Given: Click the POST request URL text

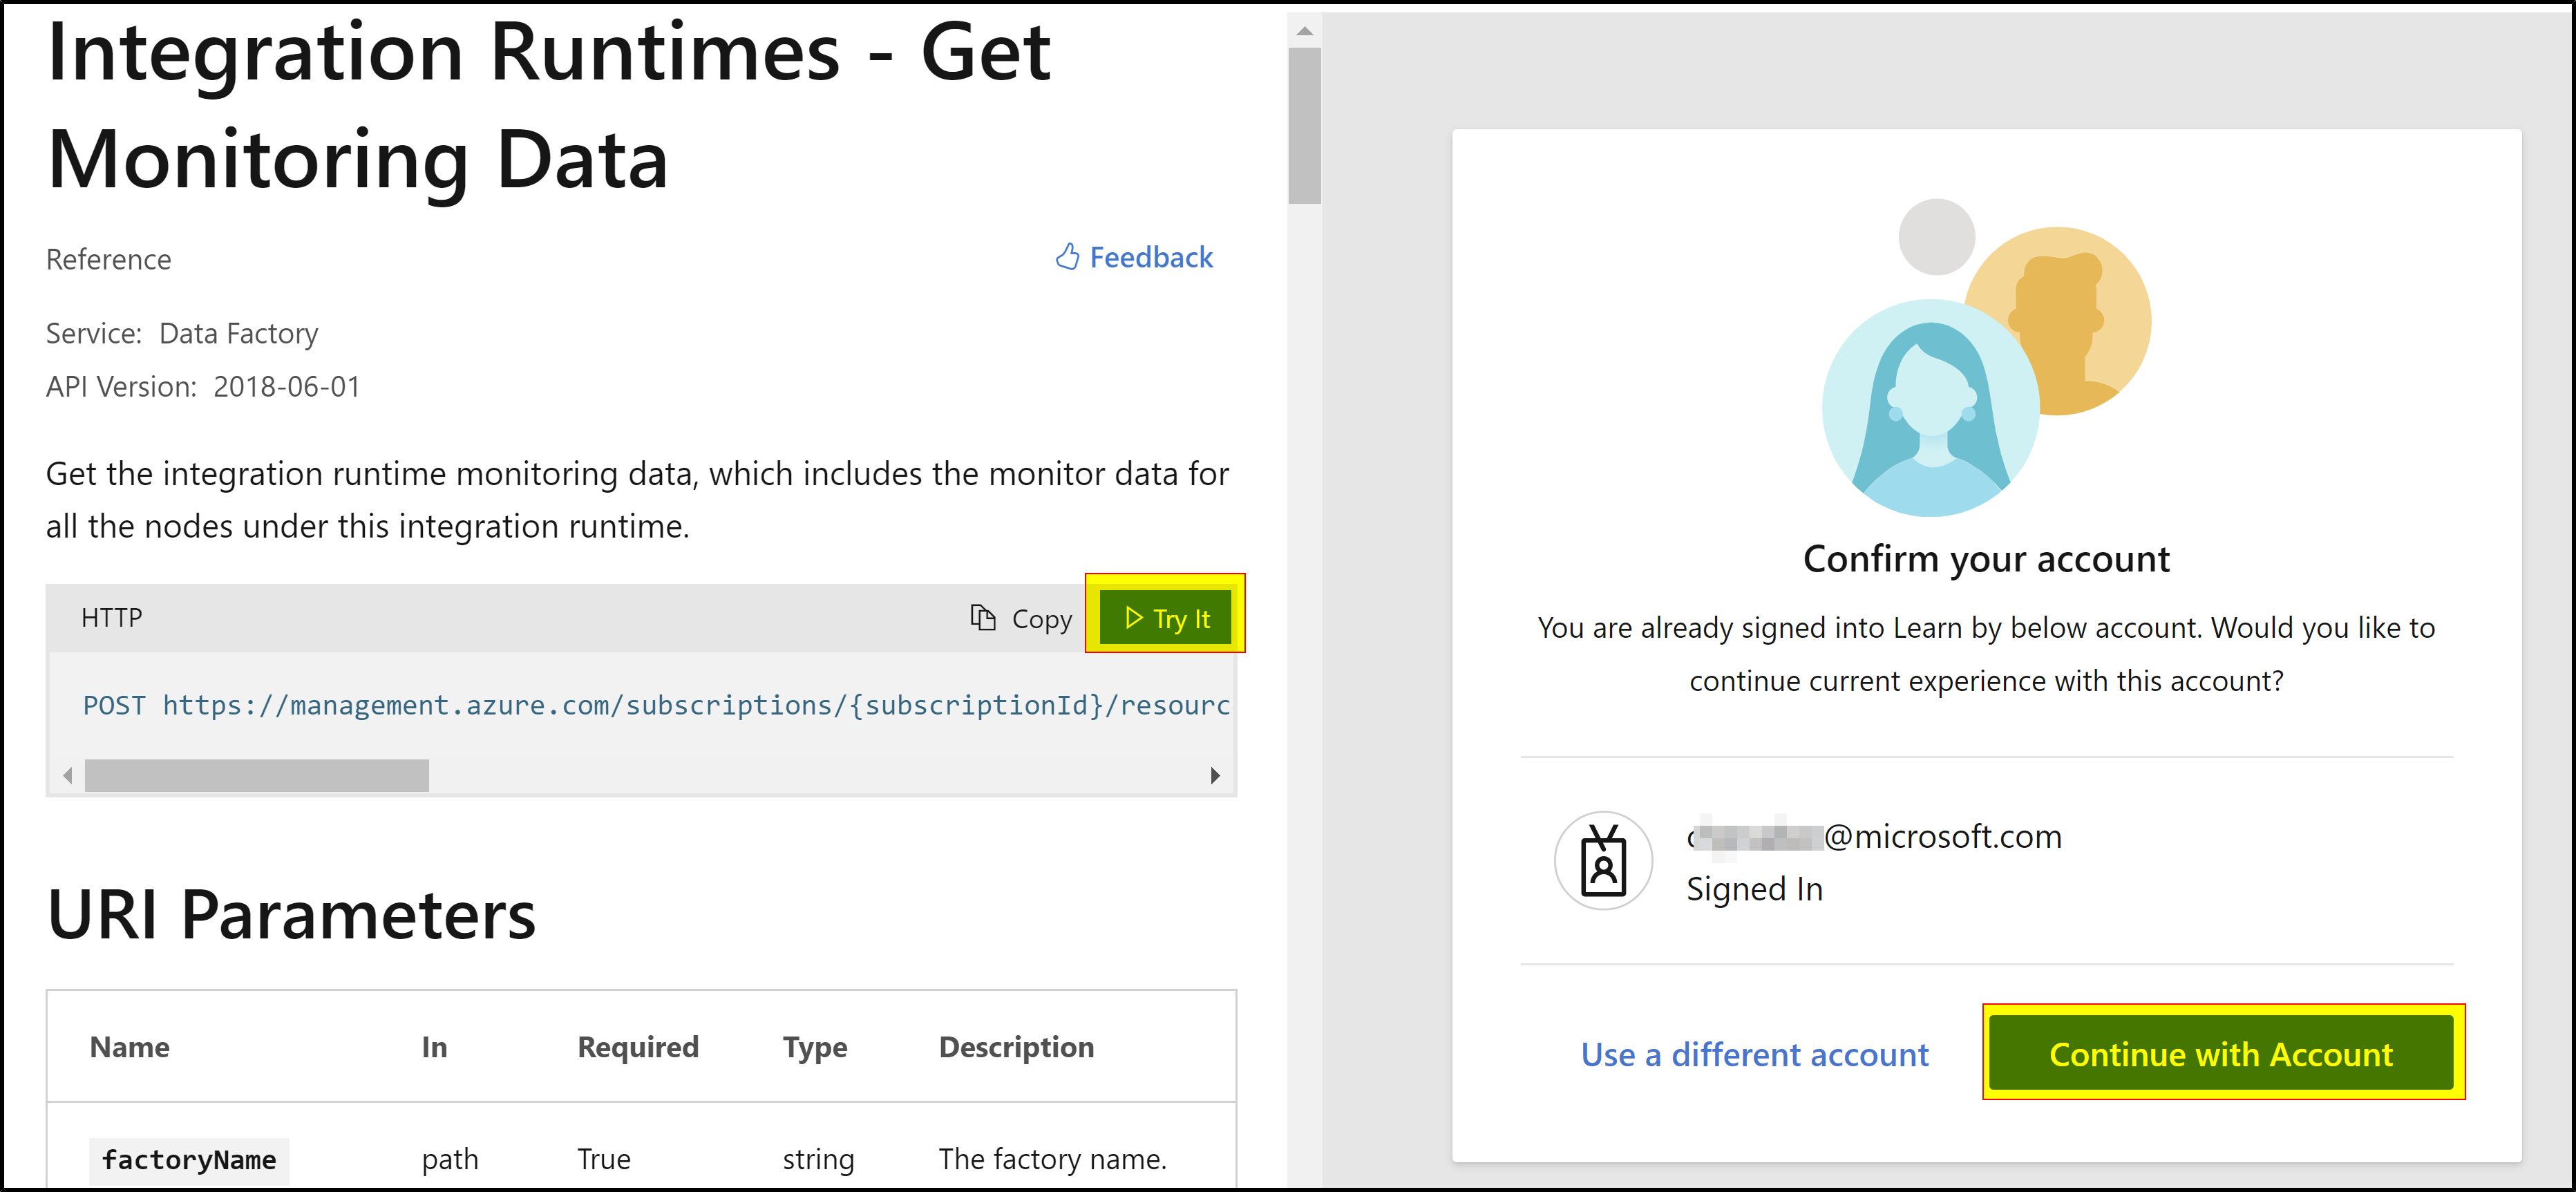Looking at the screenshot, I should click(x=656, y=705).
